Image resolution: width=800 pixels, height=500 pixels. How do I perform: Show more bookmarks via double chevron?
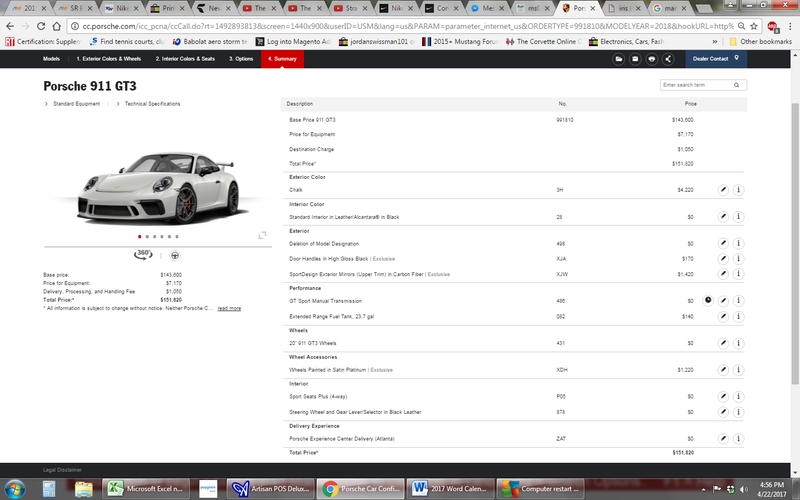click(715, 41)
